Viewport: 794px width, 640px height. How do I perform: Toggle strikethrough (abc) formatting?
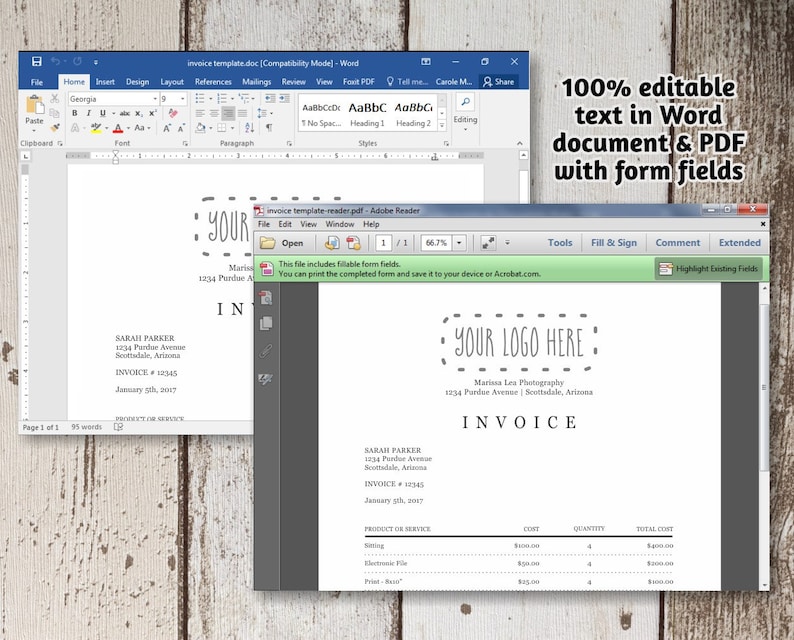click(125, 113)
